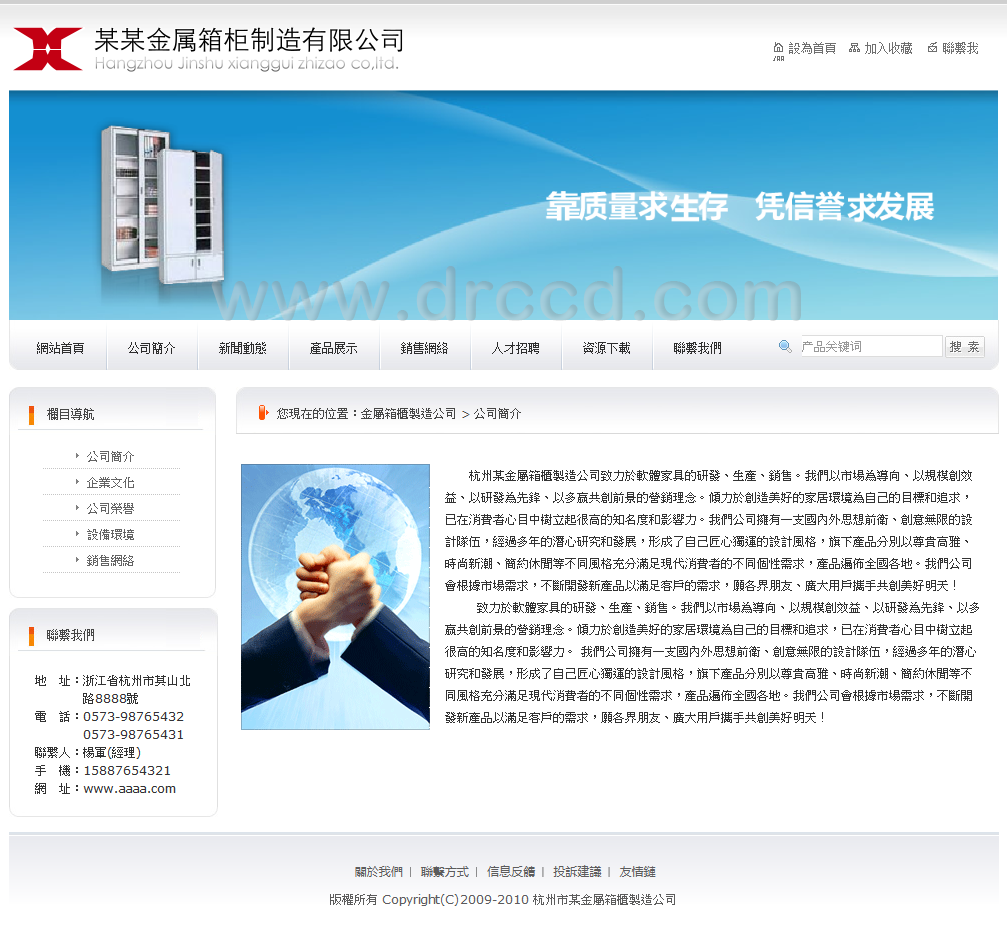Click the home icon beside 設為首頁
Screen dimensions: 1007x931
[778, 48]
